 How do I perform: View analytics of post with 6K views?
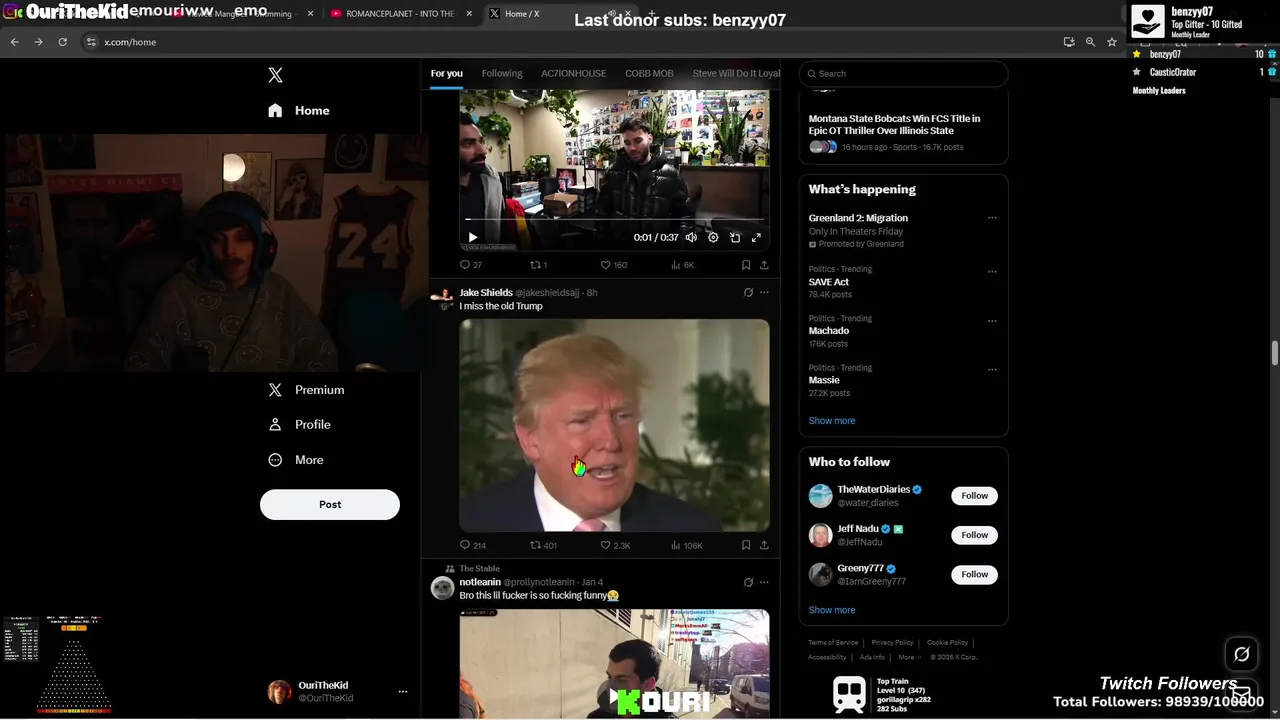[682, 265]
